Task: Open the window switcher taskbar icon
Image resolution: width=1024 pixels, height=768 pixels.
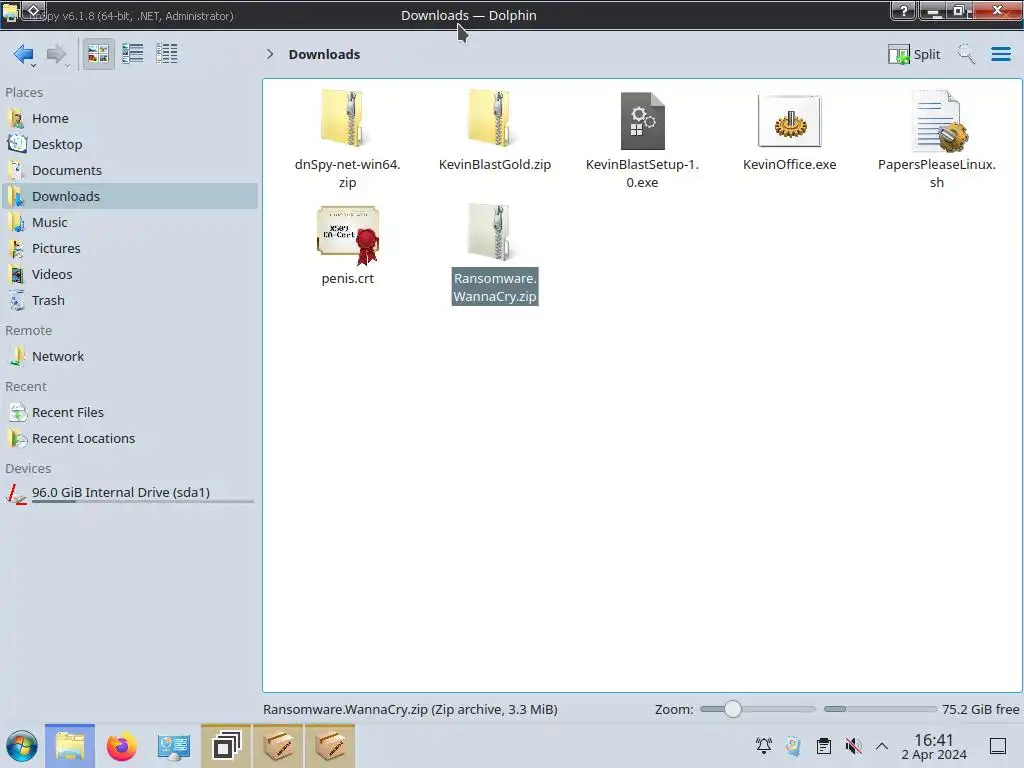Action: (226, 746)
